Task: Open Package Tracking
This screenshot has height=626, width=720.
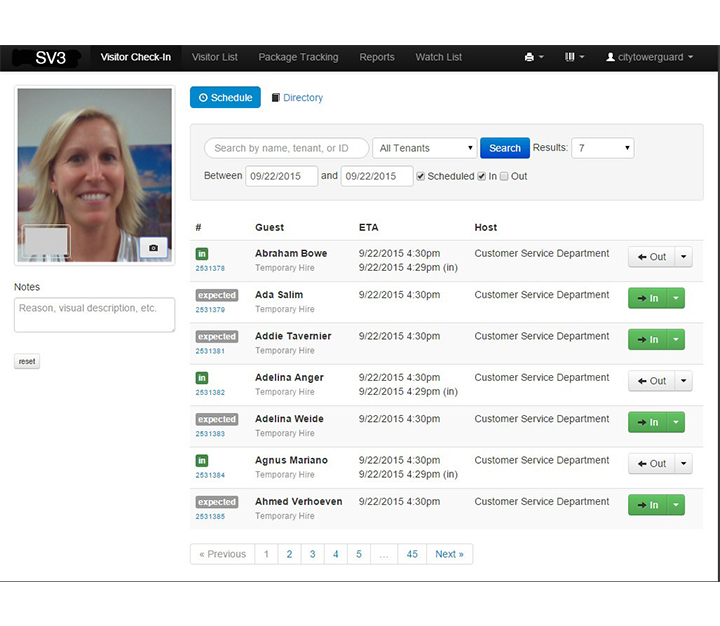Action: coord(298,57)
